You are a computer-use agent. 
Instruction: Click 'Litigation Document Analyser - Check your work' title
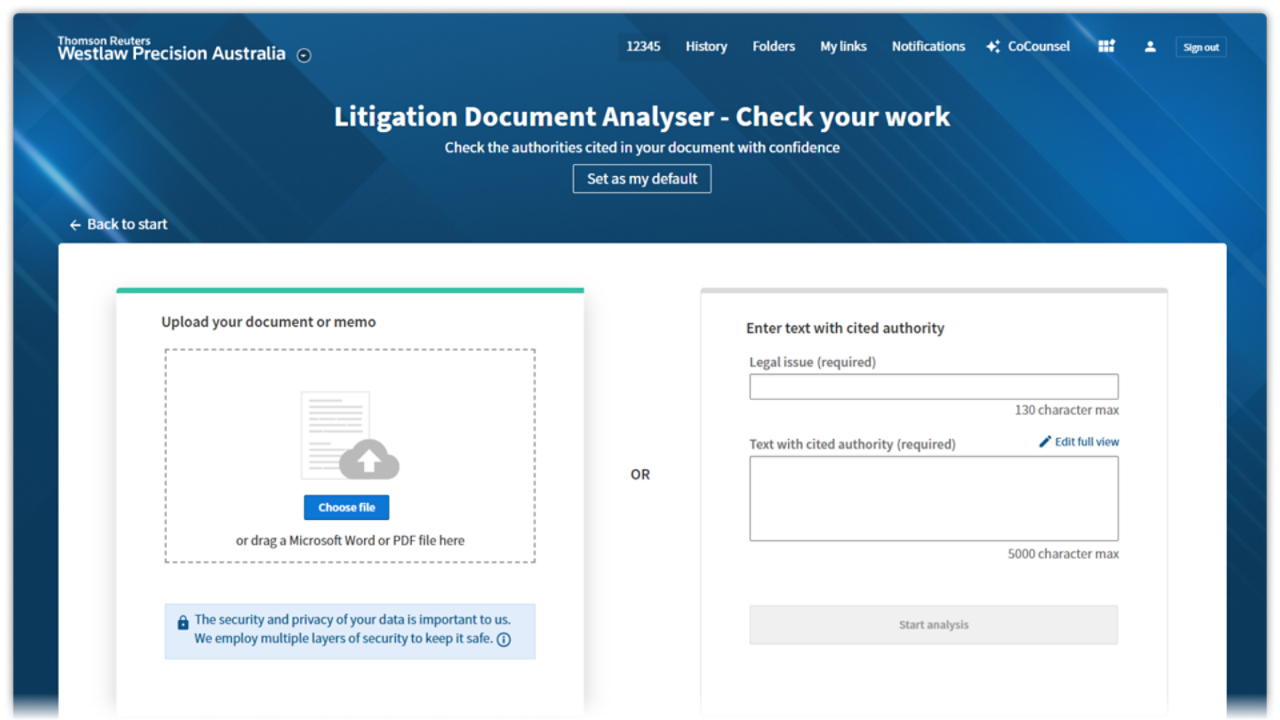pyautogui.click(x=642, y=117)
